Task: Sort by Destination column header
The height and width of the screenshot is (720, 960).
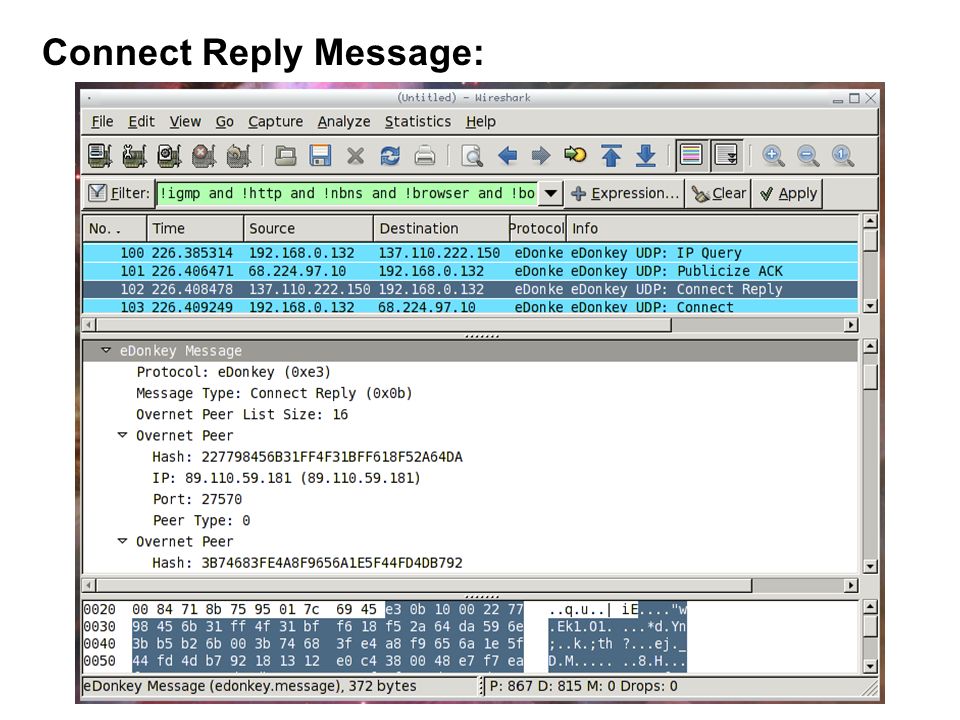Action: 441,229
